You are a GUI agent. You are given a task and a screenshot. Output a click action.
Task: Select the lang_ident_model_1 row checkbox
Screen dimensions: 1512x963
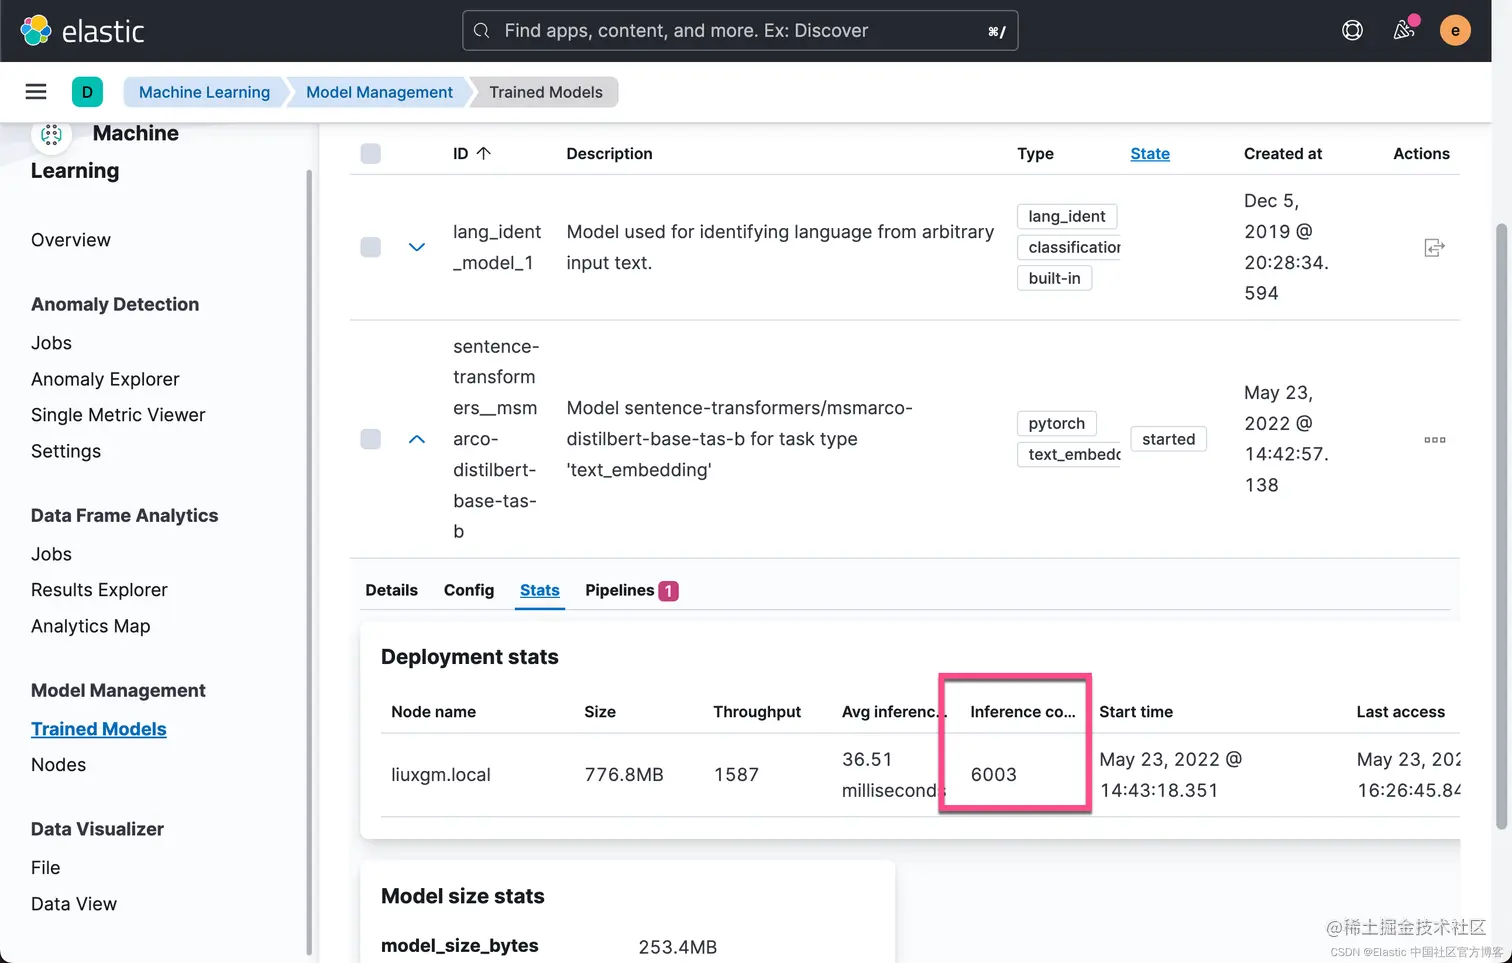371,247
